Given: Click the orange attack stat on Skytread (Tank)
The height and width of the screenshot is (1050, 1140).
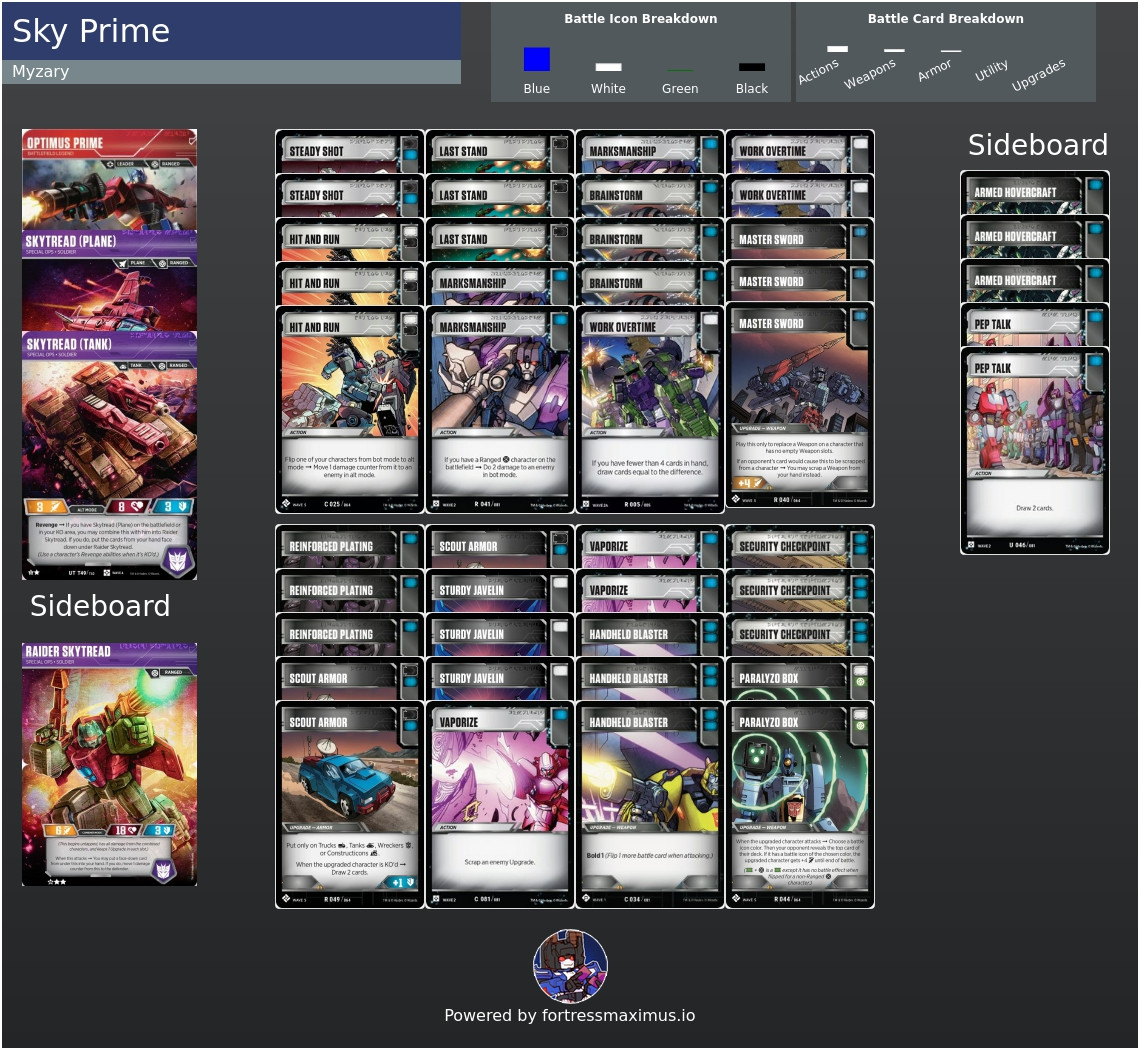Looking at the screenshot, I should [x=47, y=506].
